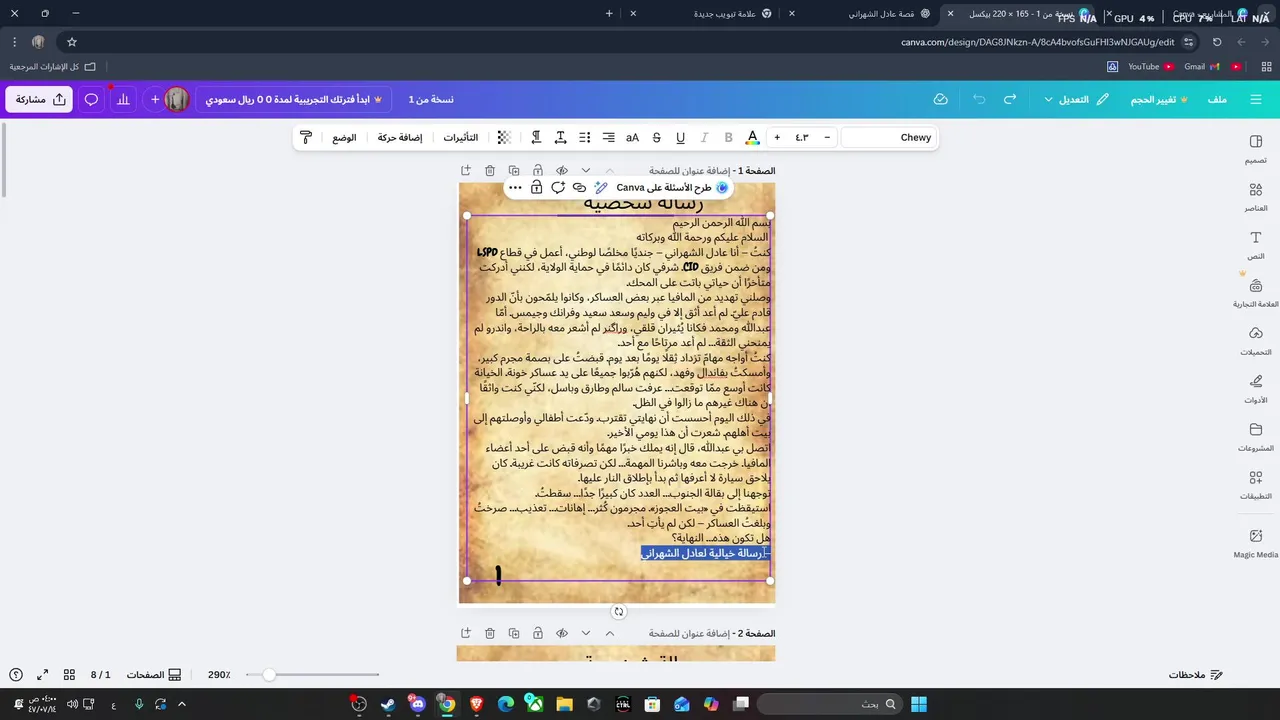Screen dimensions: 1280x720
Task: Move page 1 up with chevron
Action: coord(610,171)
